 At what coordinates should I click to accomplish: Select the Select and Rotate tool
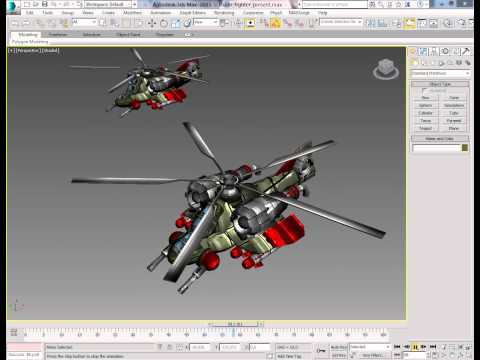pyautogui.click(x=164, y=23)
